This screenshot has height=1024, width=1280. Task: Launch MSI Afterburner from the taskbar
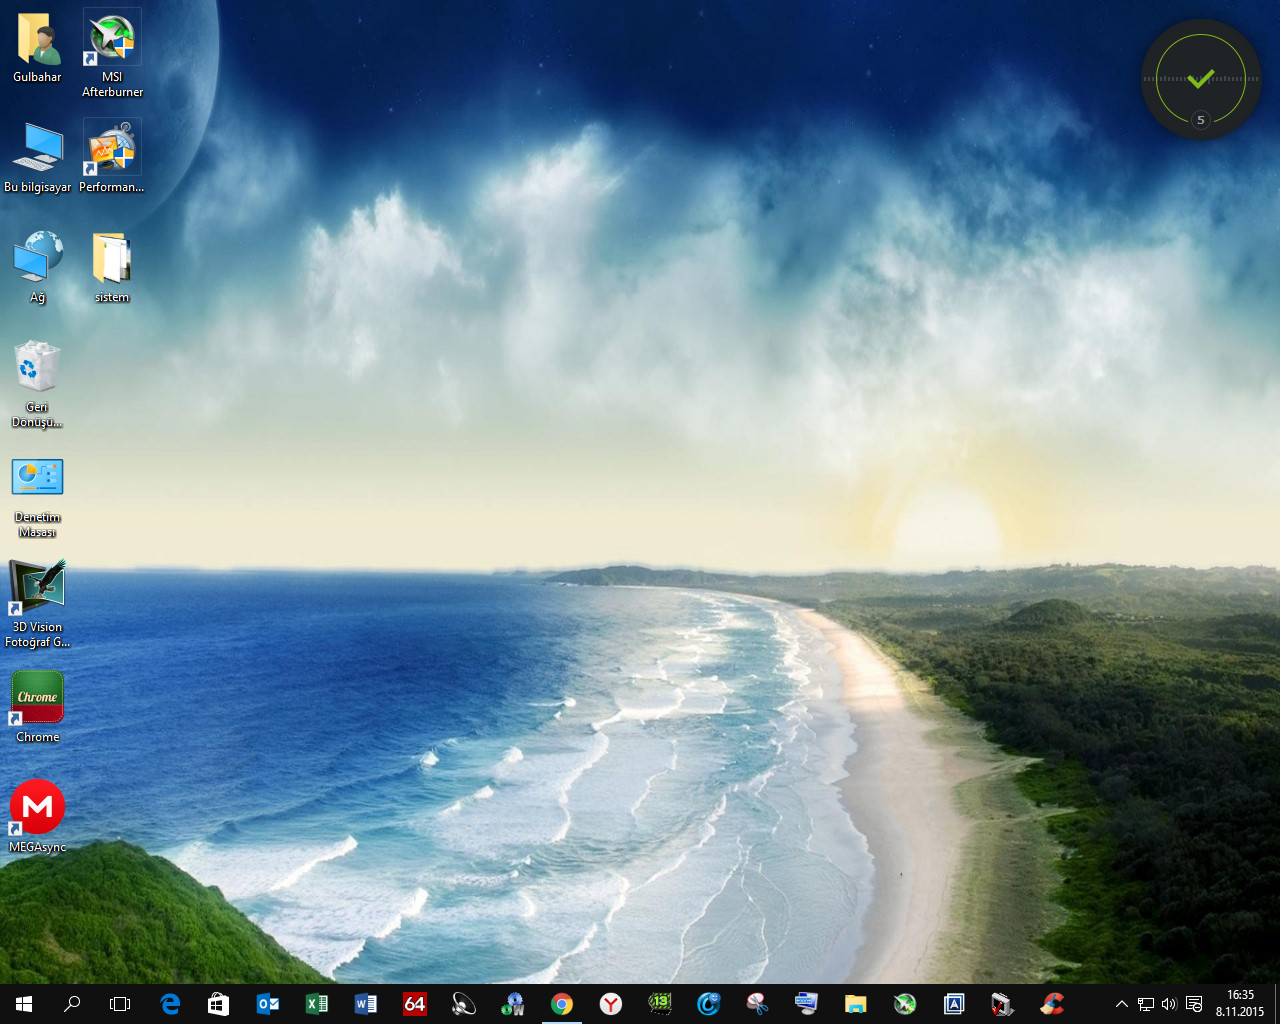tap(905, 1004)
